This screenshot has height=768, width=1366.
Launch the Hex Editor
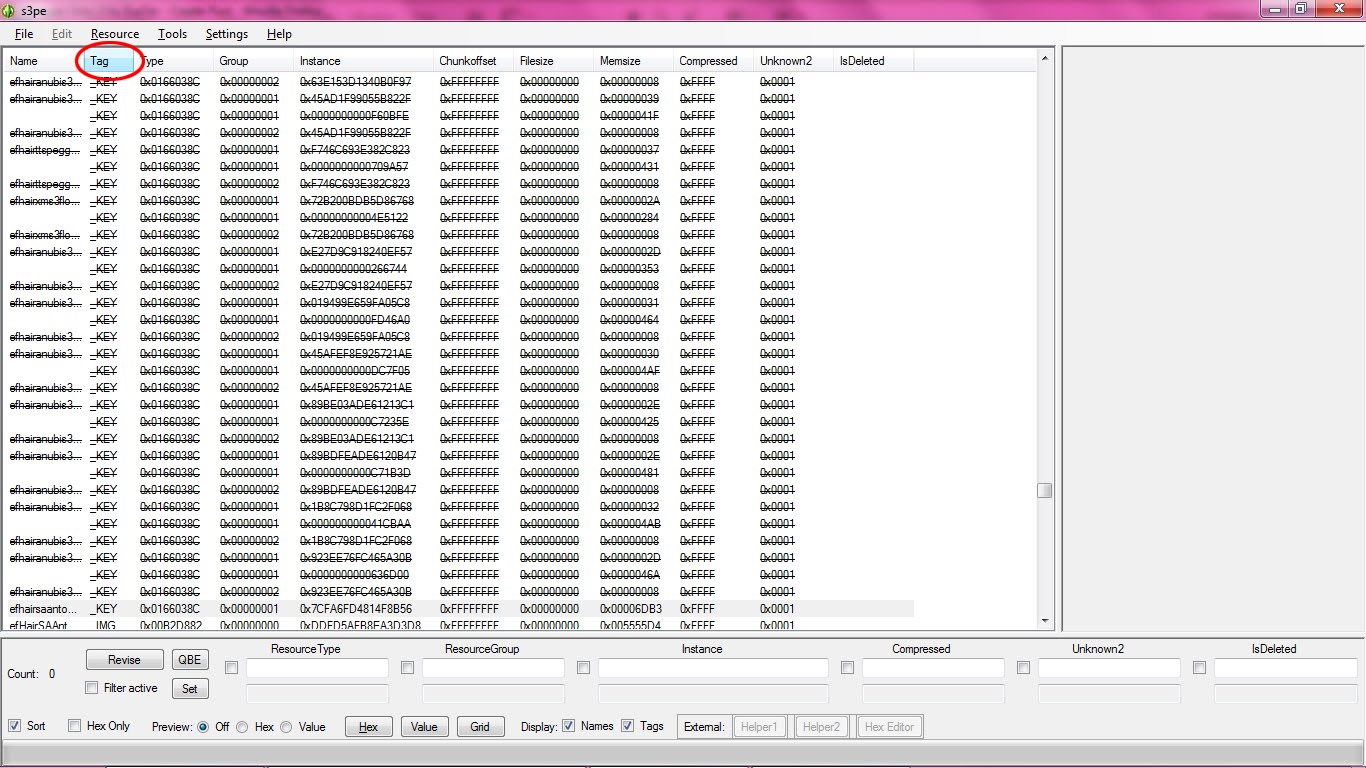(x=889, y=726)
